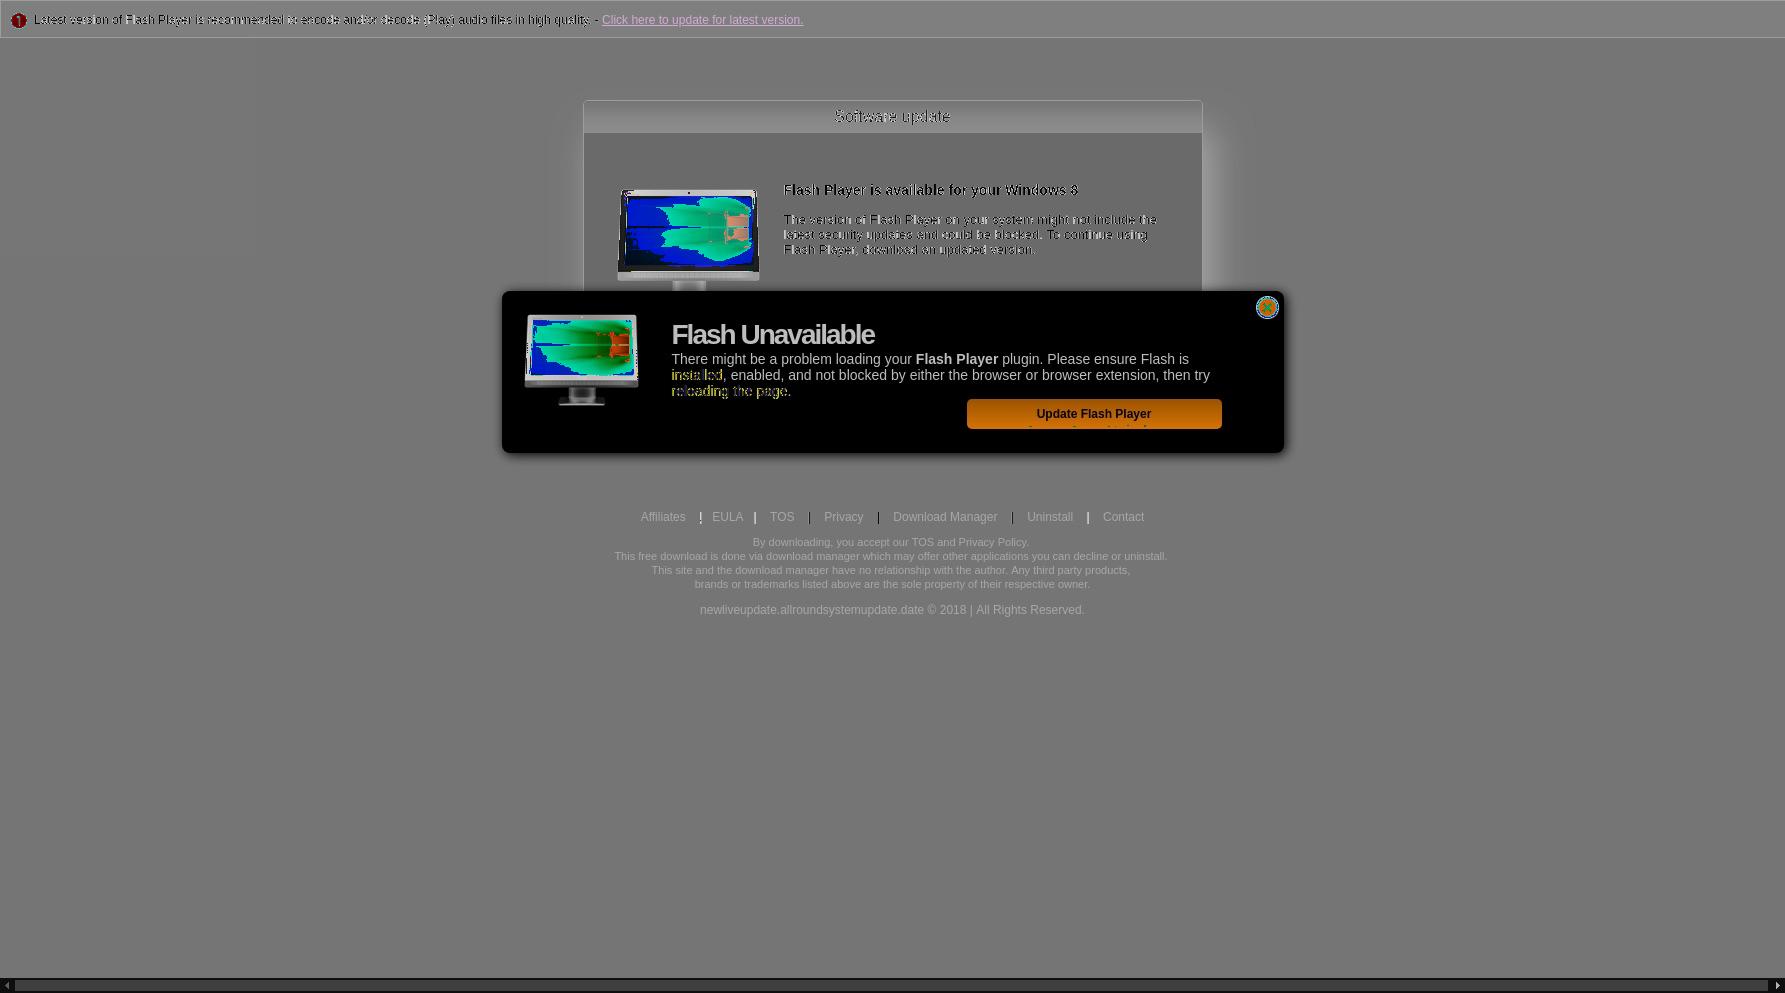Open the Privacy footer link
The width and height of the screenshot is (1785, 993).
click(x=843, y=517)
